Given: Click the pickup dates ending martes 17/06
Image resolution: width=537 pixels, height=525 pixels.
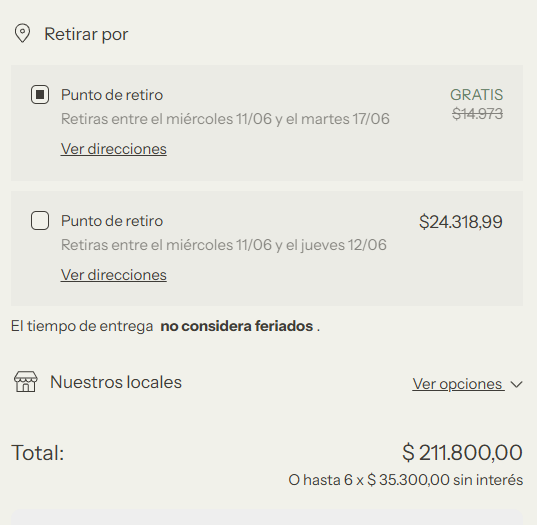Looking at the screenshot, I should point(225,119).
